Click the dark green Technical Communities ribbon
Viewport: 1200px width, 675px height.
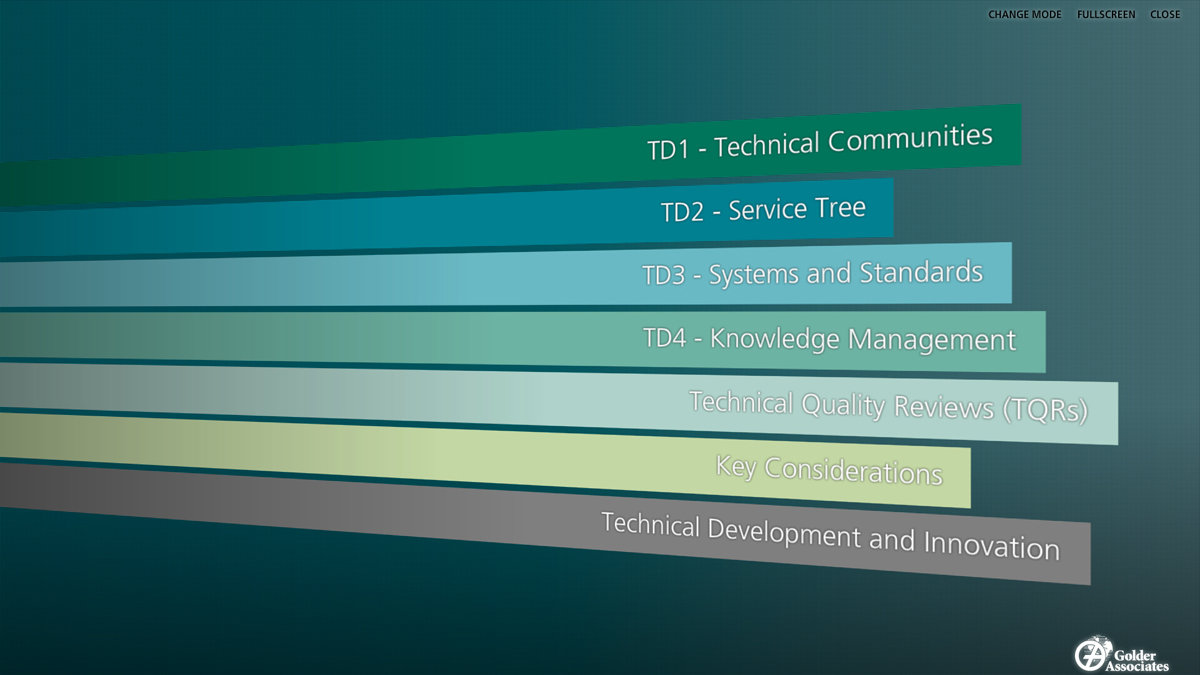[x=400, y=170]
